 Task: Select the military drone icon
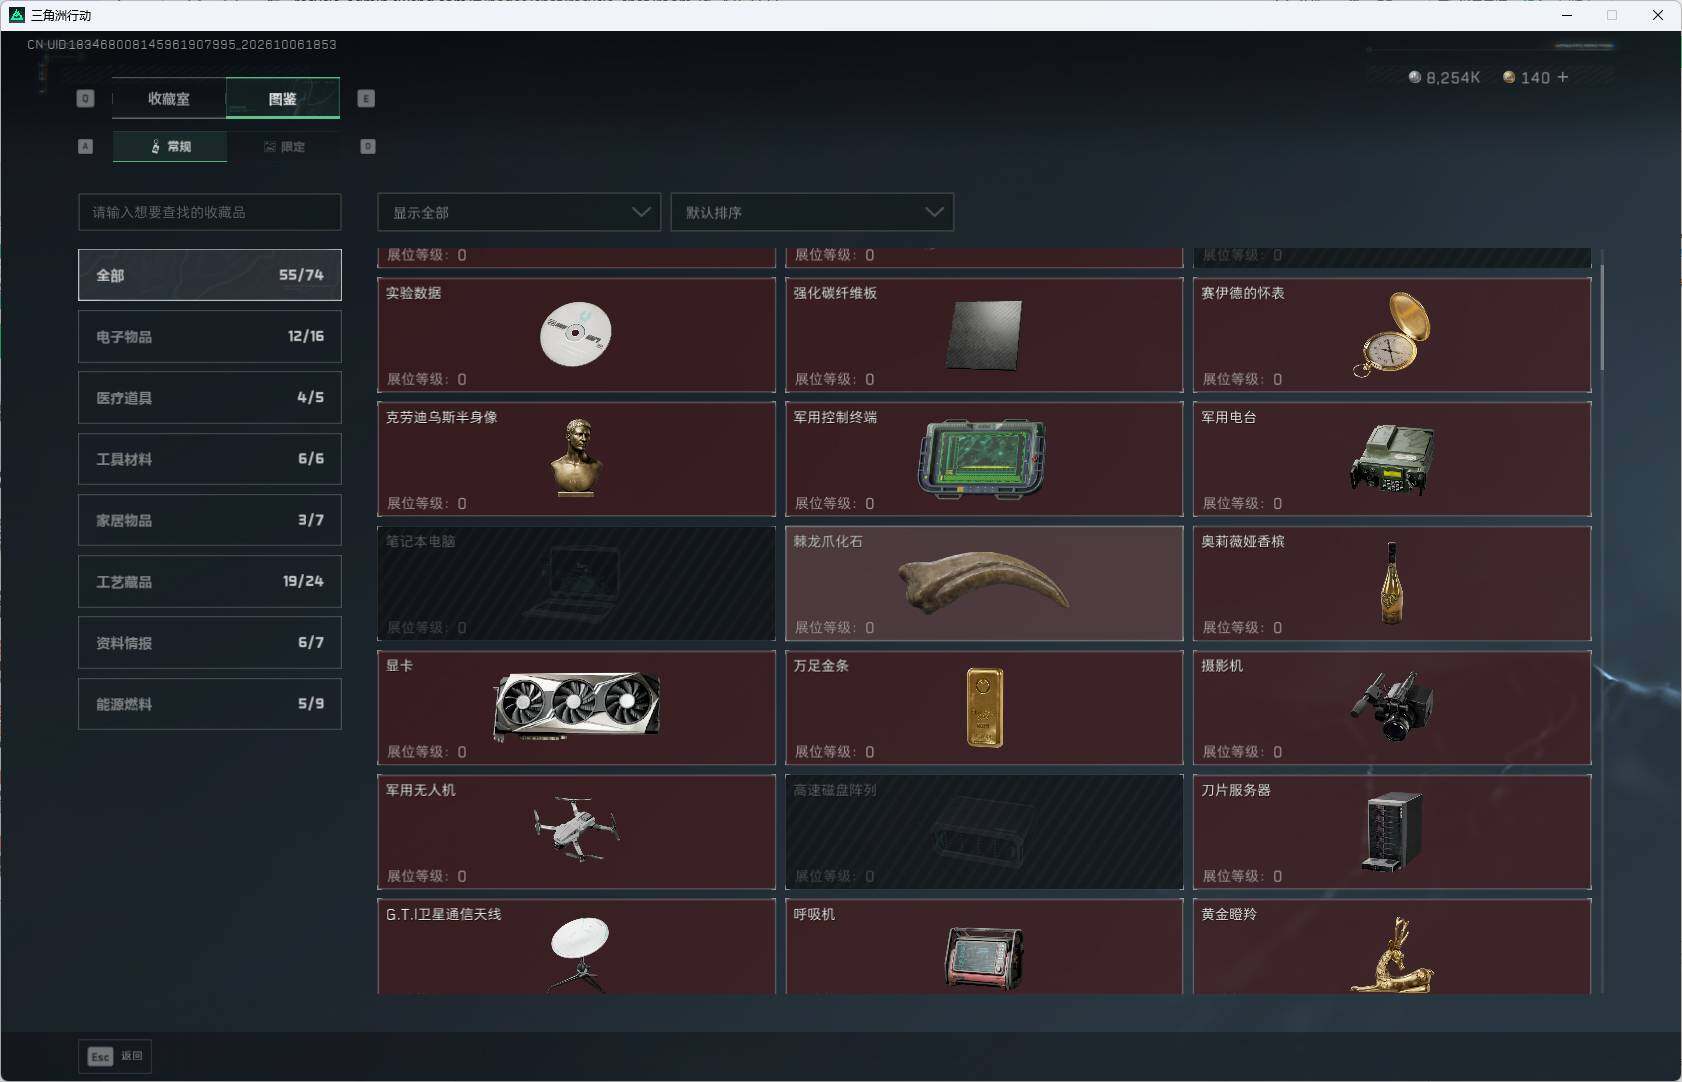tap(576, 830)
